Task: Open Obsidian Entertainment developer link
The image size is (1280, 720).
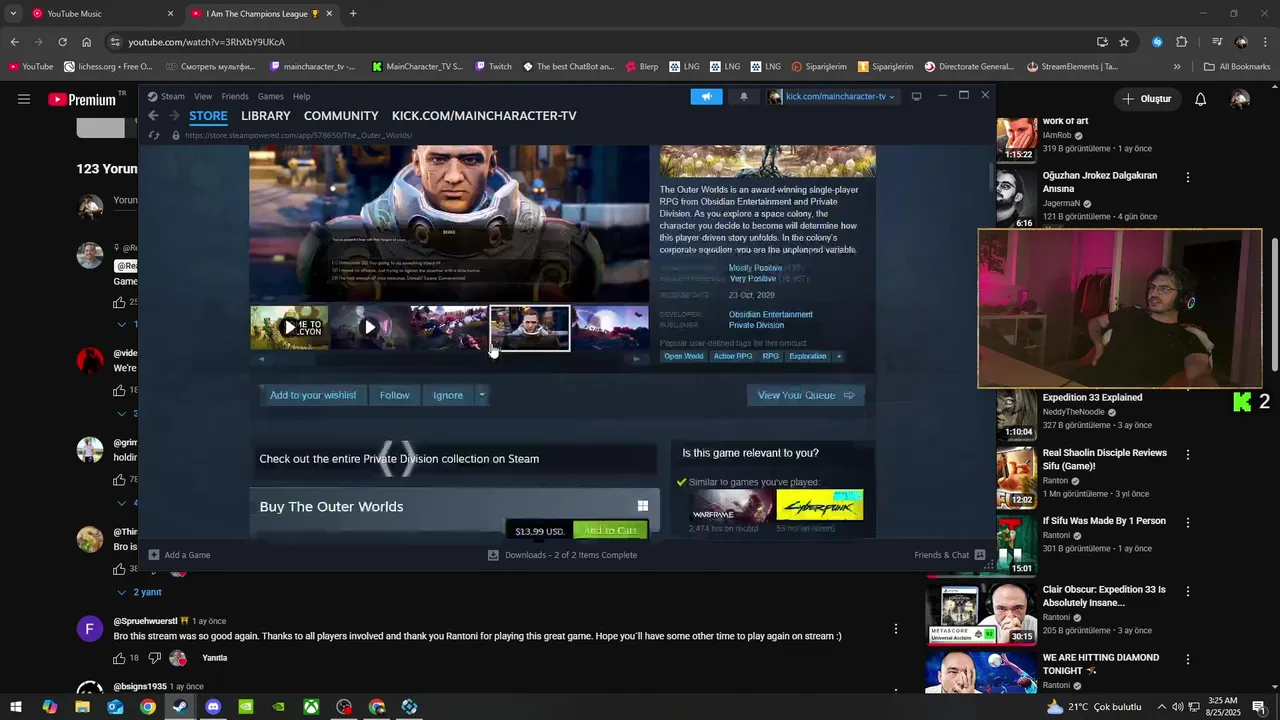Action: 771,314
